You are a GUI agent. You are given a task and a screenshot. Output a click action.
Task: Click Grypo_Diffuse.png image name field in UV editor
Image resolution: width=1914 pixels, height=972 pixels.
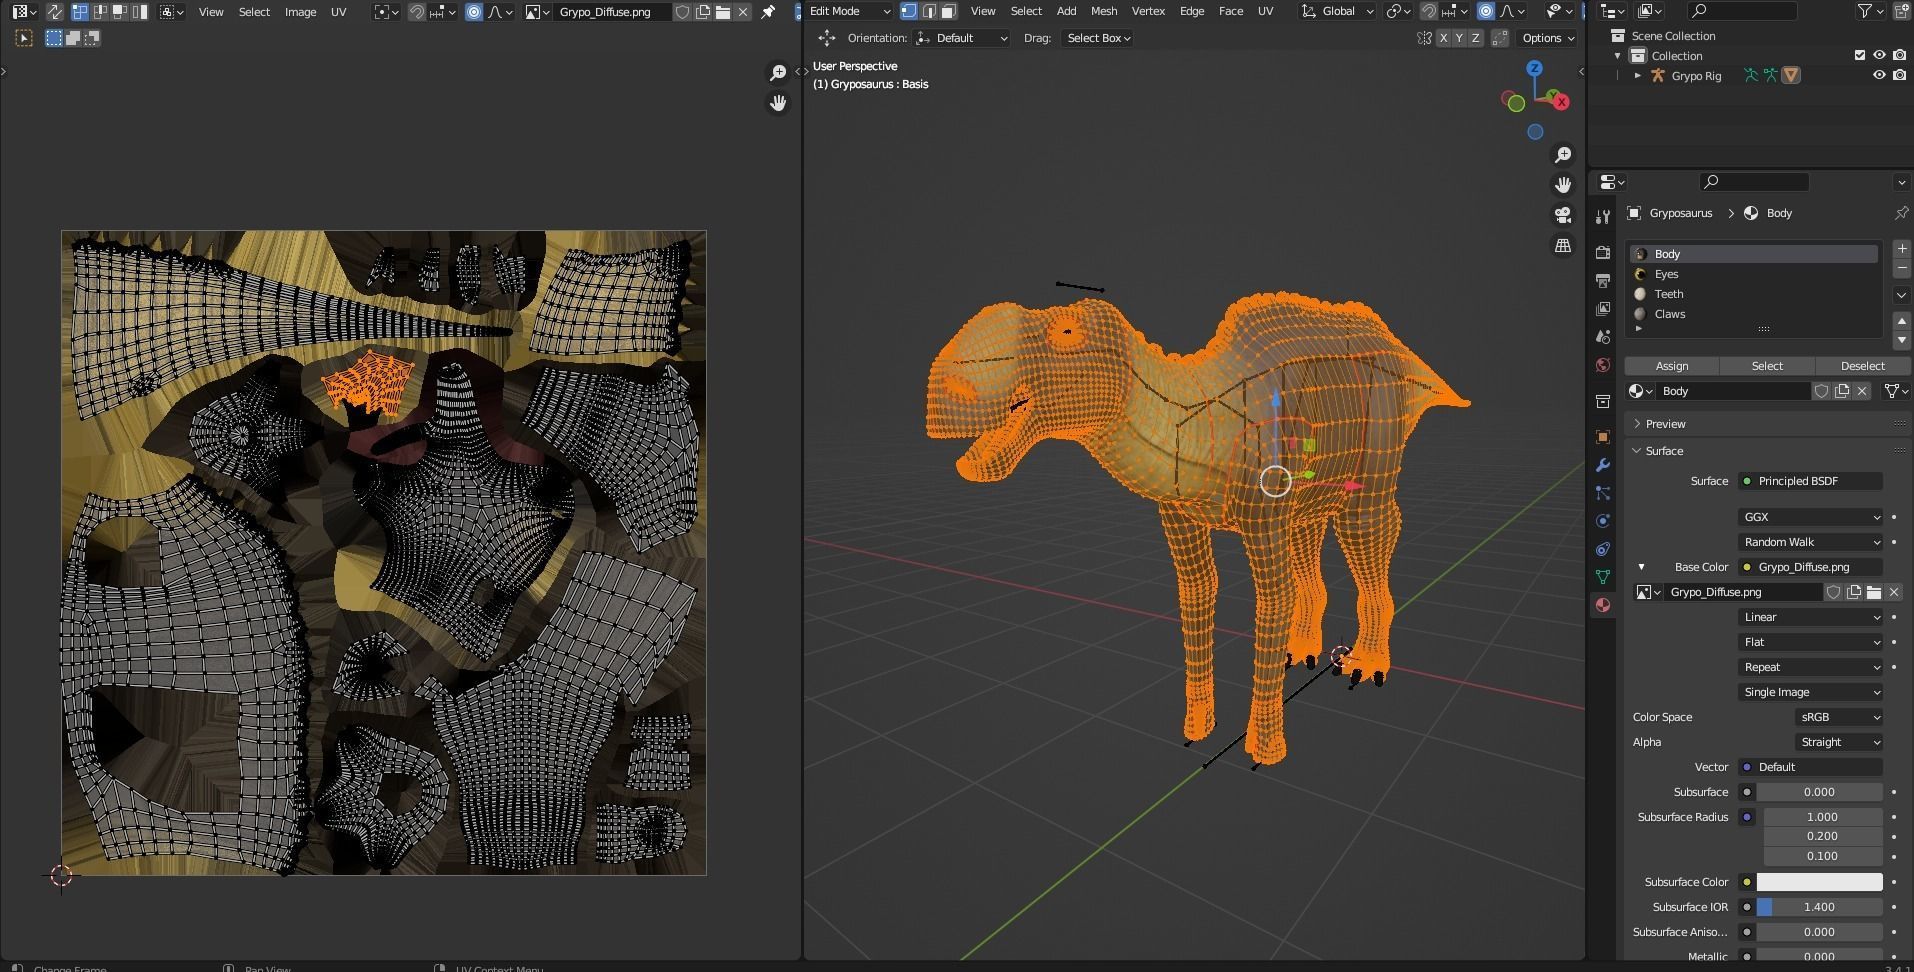tap(612, 12)
